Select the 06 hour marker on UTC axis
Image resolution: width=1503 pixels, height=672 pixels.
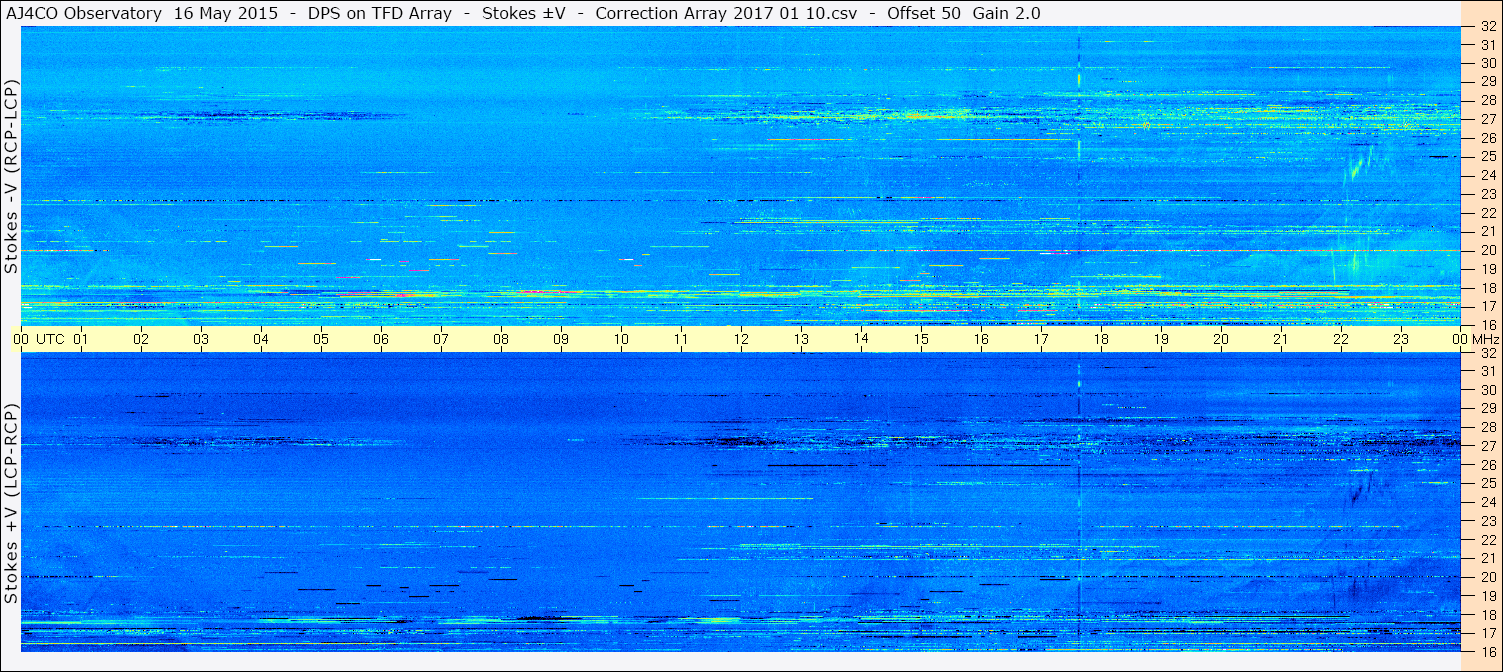tap(381, 339)
